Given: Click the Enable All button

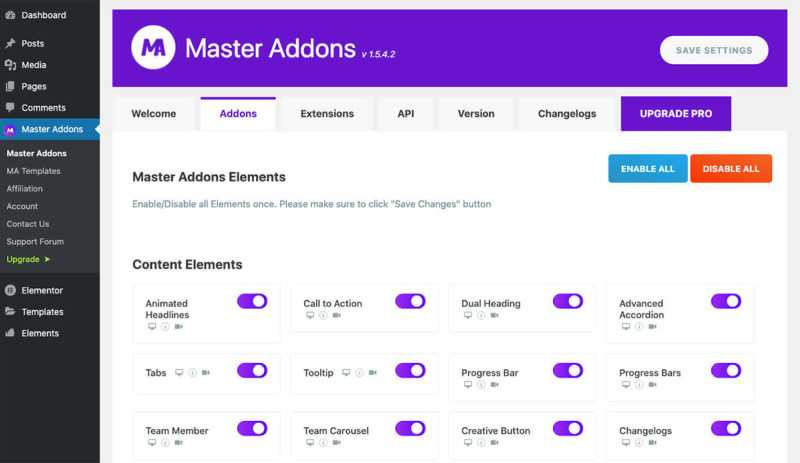Looking at the screenshot, I should [x=648, y=168].
